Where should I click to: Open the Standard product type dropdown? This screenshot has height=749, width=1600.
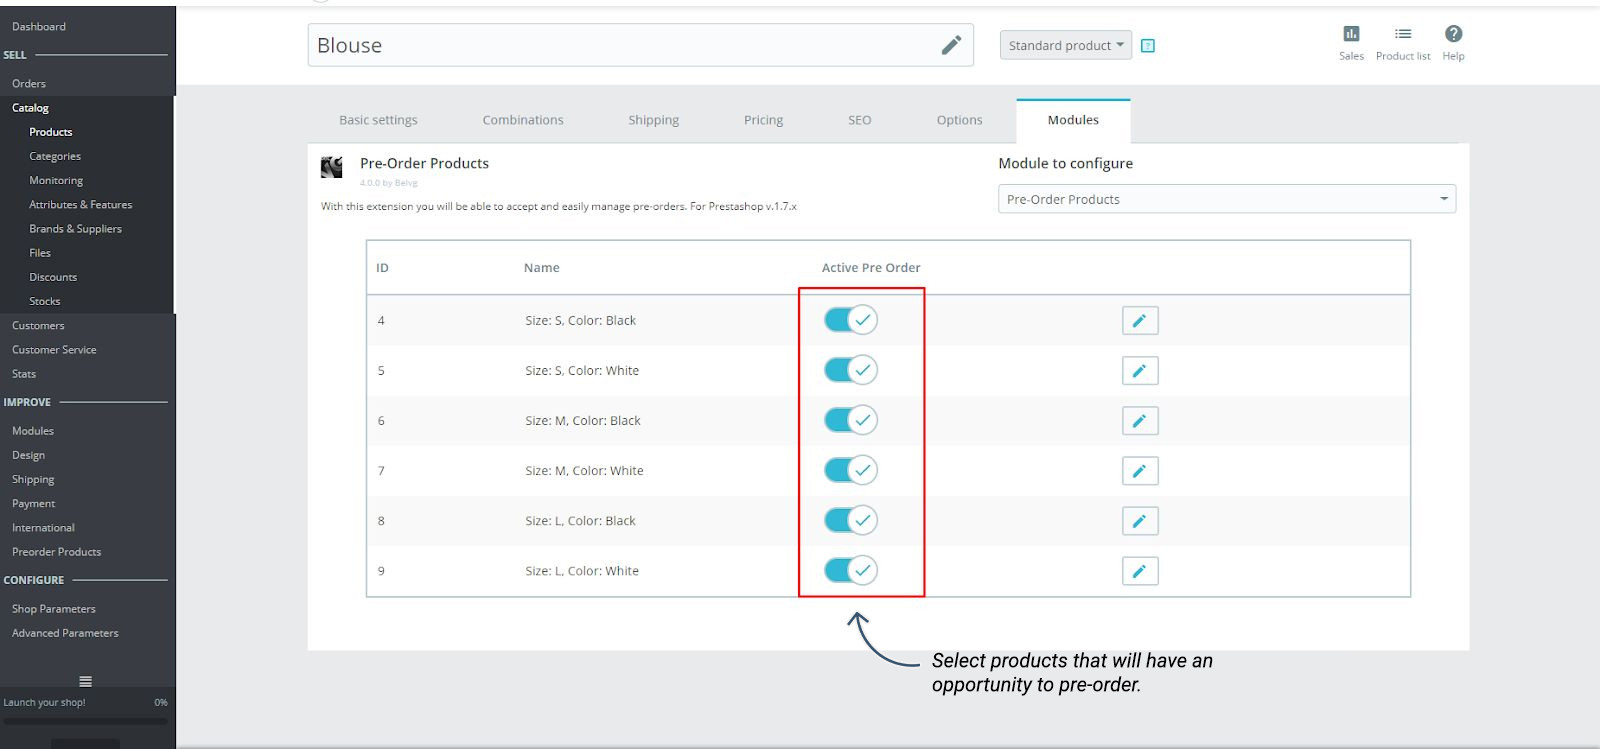(1065, 45)
